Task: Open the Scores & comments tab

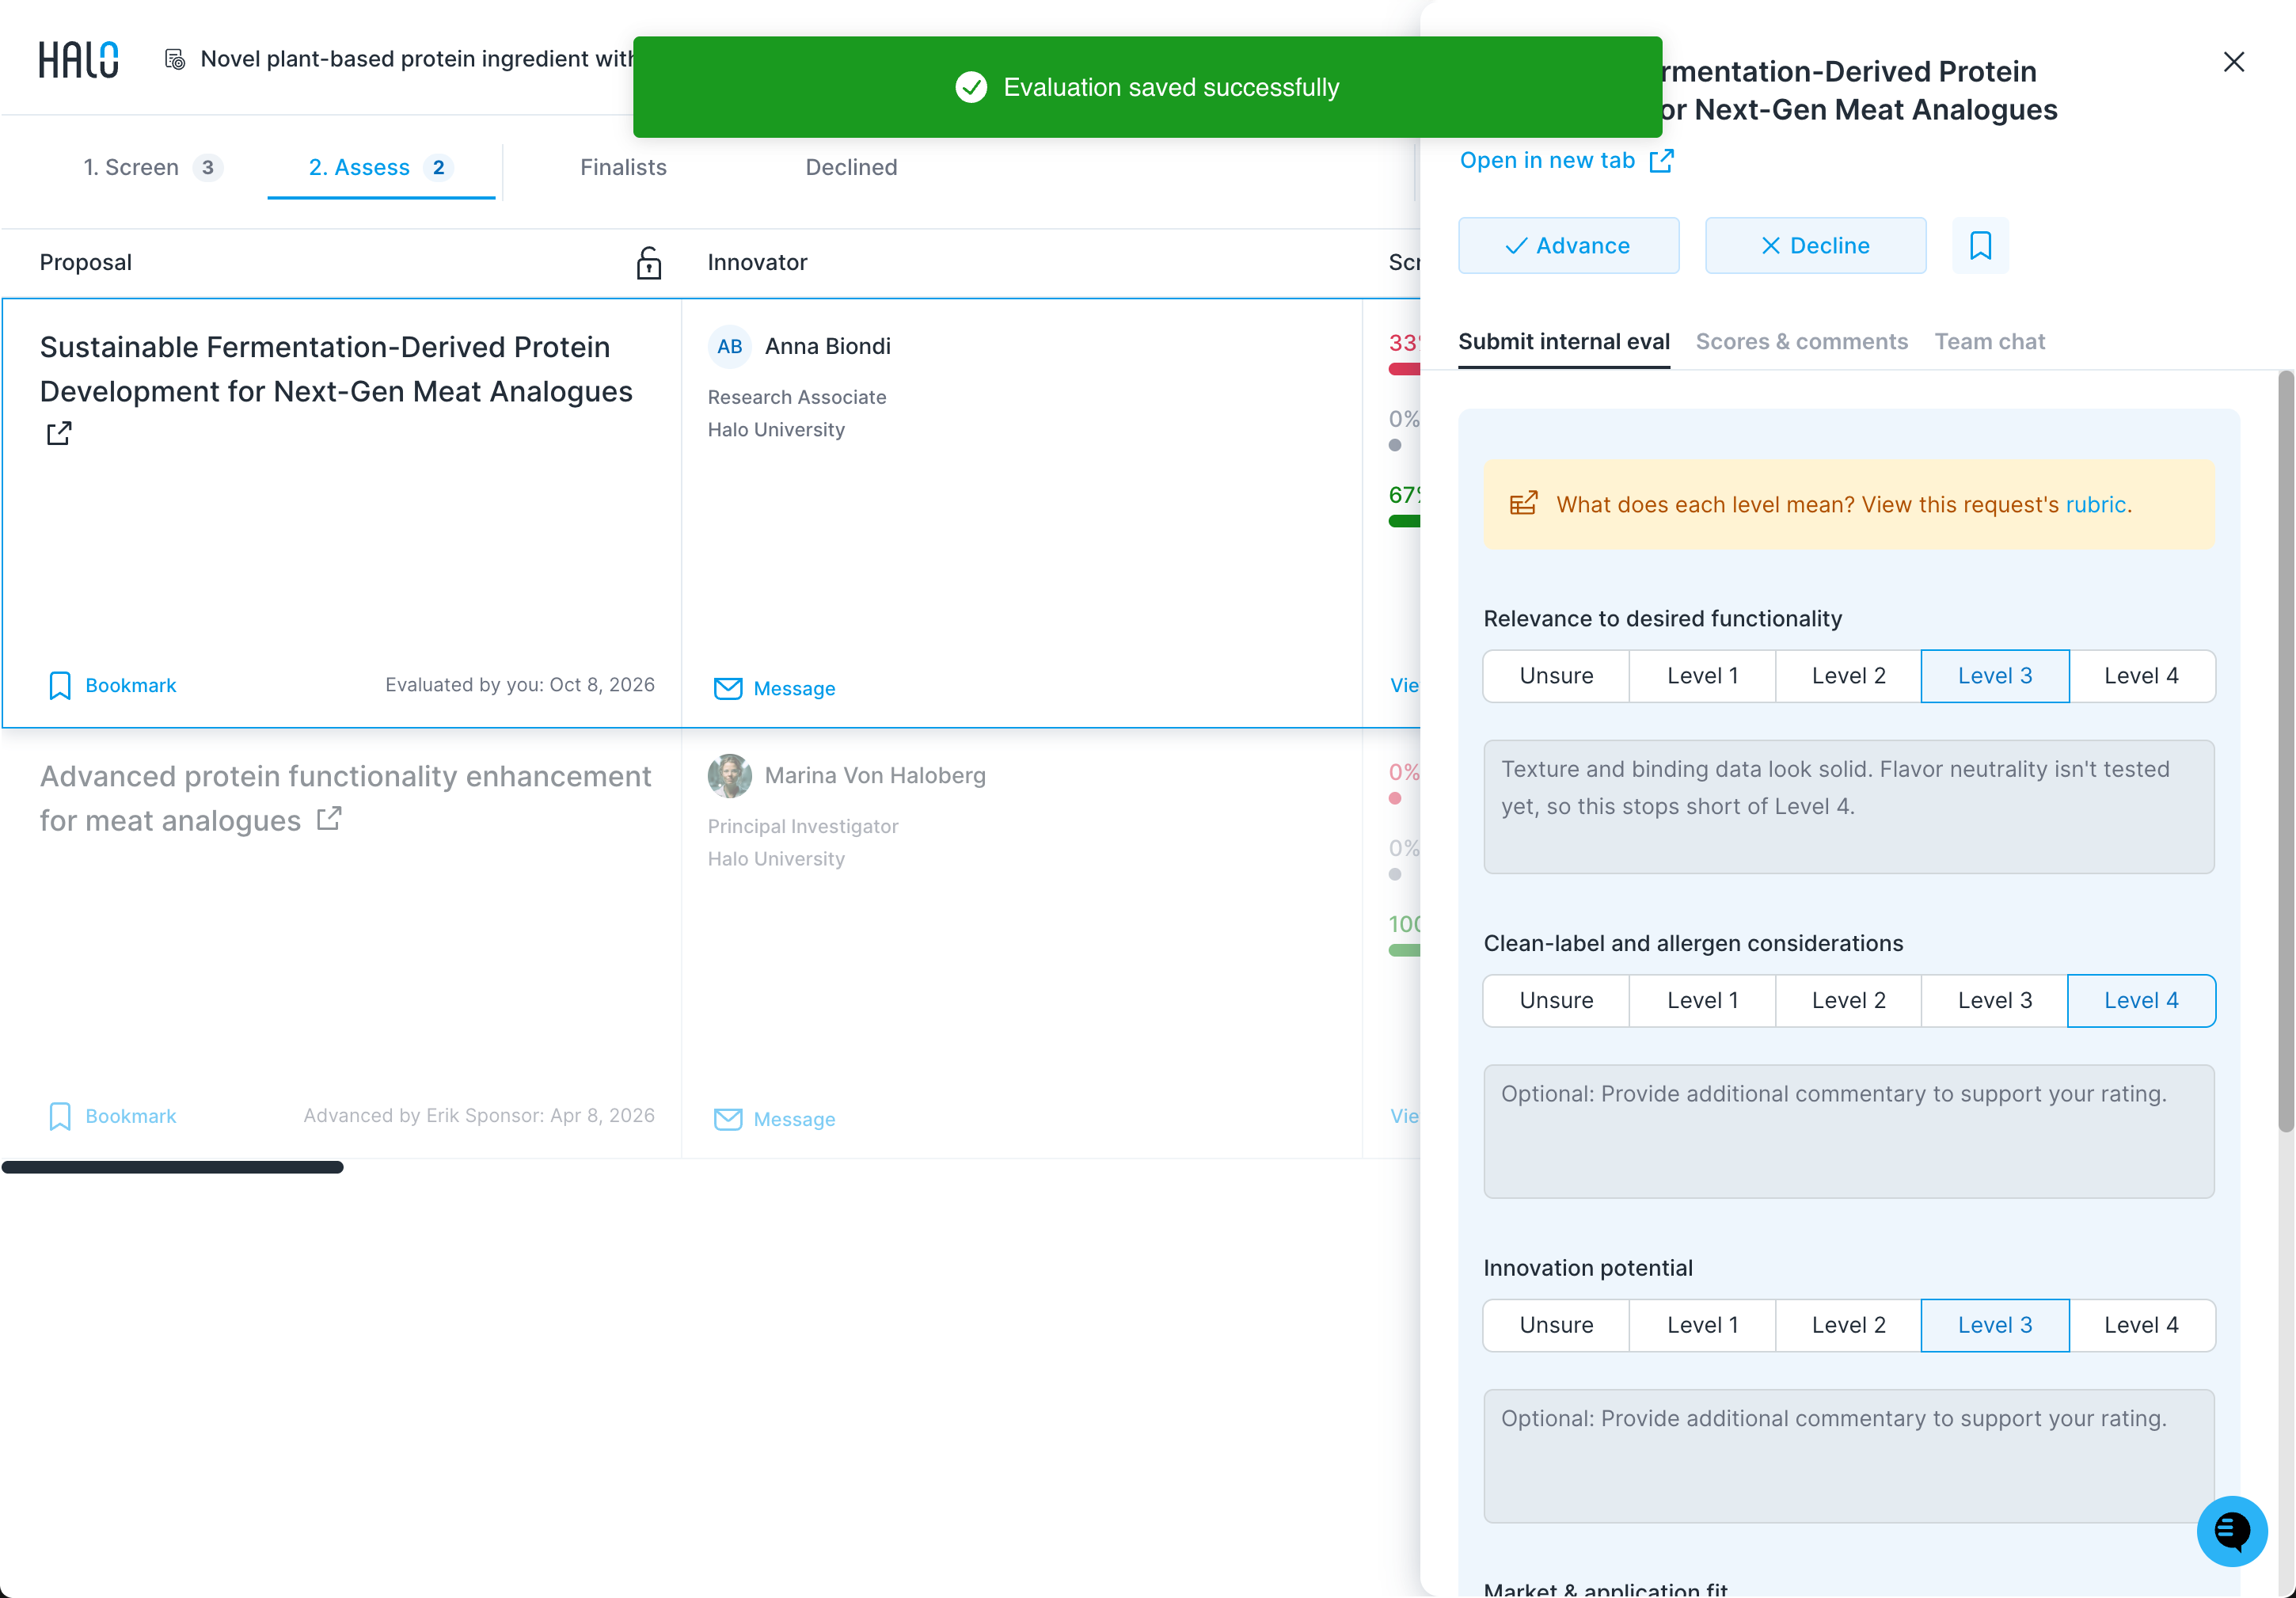Action: (1801, 342)
